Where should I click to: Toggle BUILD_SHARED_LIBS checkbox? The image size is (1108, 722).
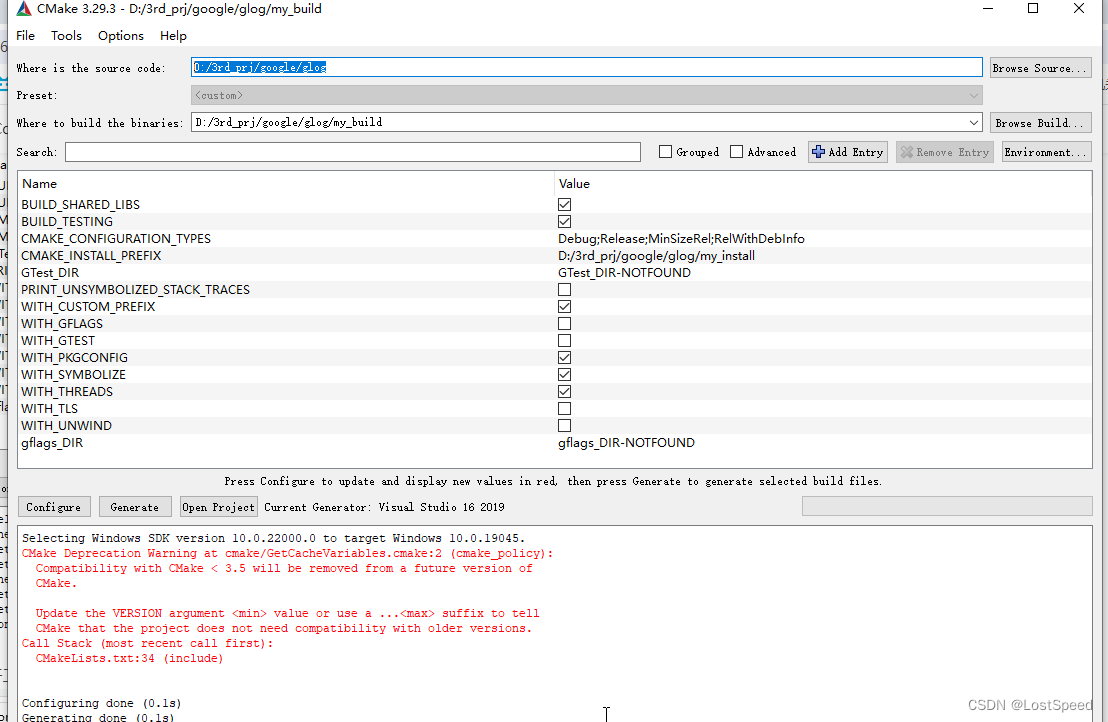[x=564, y=205]
